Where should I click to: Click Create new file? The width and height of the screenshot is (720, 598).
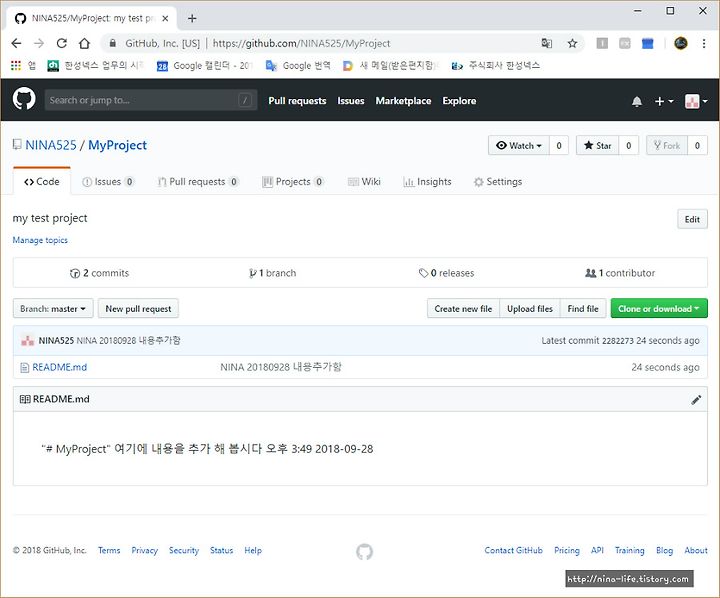tap(463, 308)
